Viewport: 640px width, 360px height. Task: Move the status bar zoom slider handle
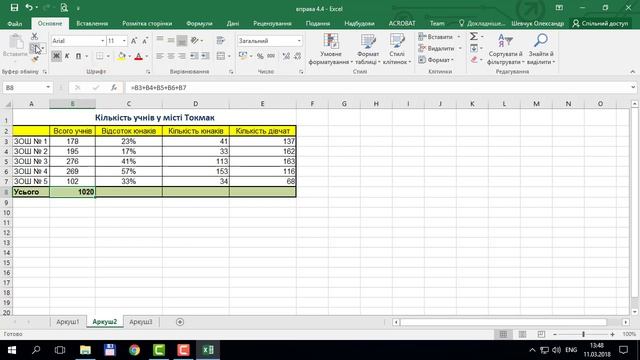tap(583, 334)
